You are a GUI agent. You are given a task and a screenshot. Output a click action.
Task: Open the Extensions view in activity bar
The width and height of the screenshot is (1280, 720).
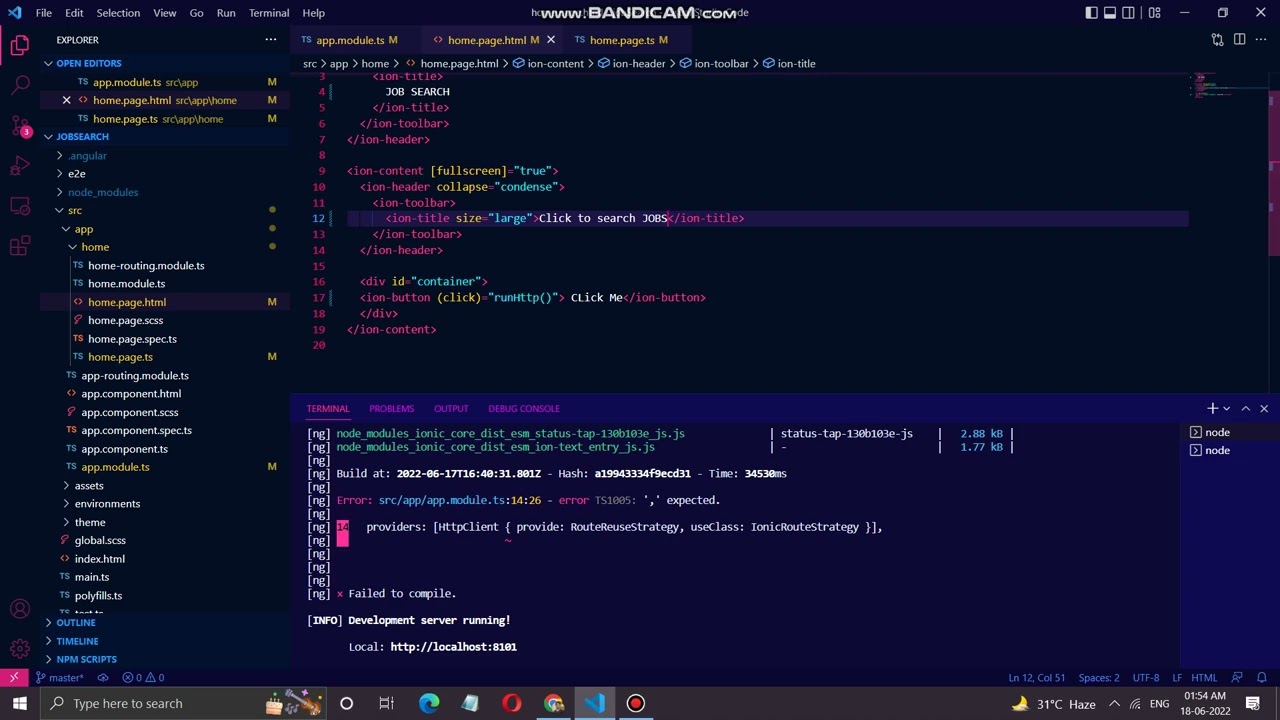tap(20, 246)
